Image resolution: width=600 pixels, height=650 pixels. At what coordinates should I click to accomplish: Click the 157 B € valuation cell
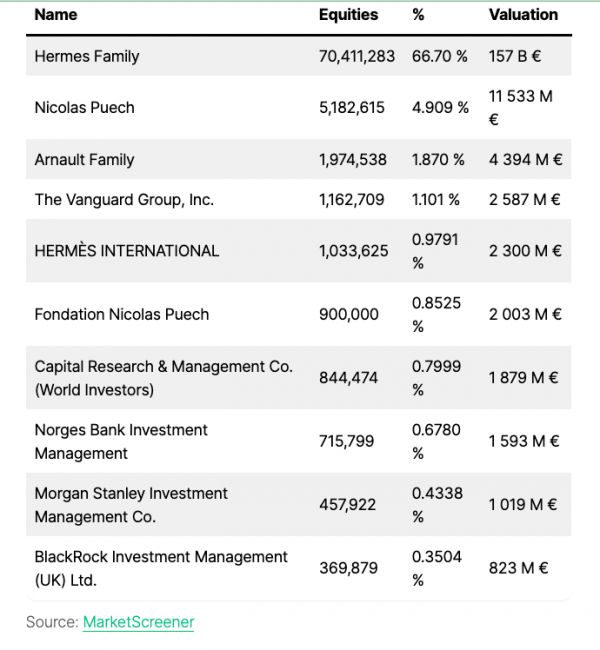(515, 57)
